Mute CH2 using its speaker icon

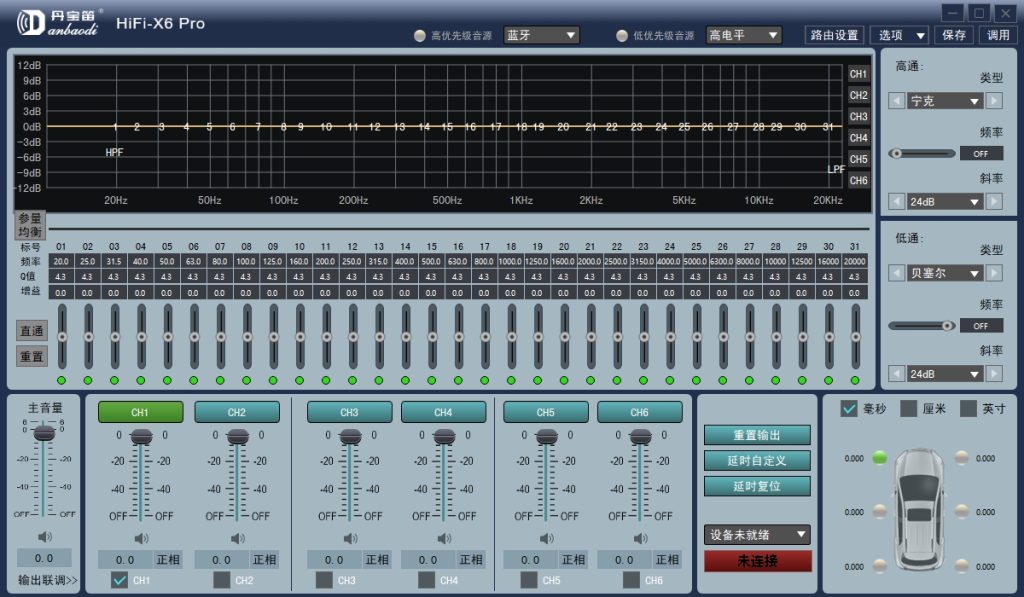[x=238, y=538]
